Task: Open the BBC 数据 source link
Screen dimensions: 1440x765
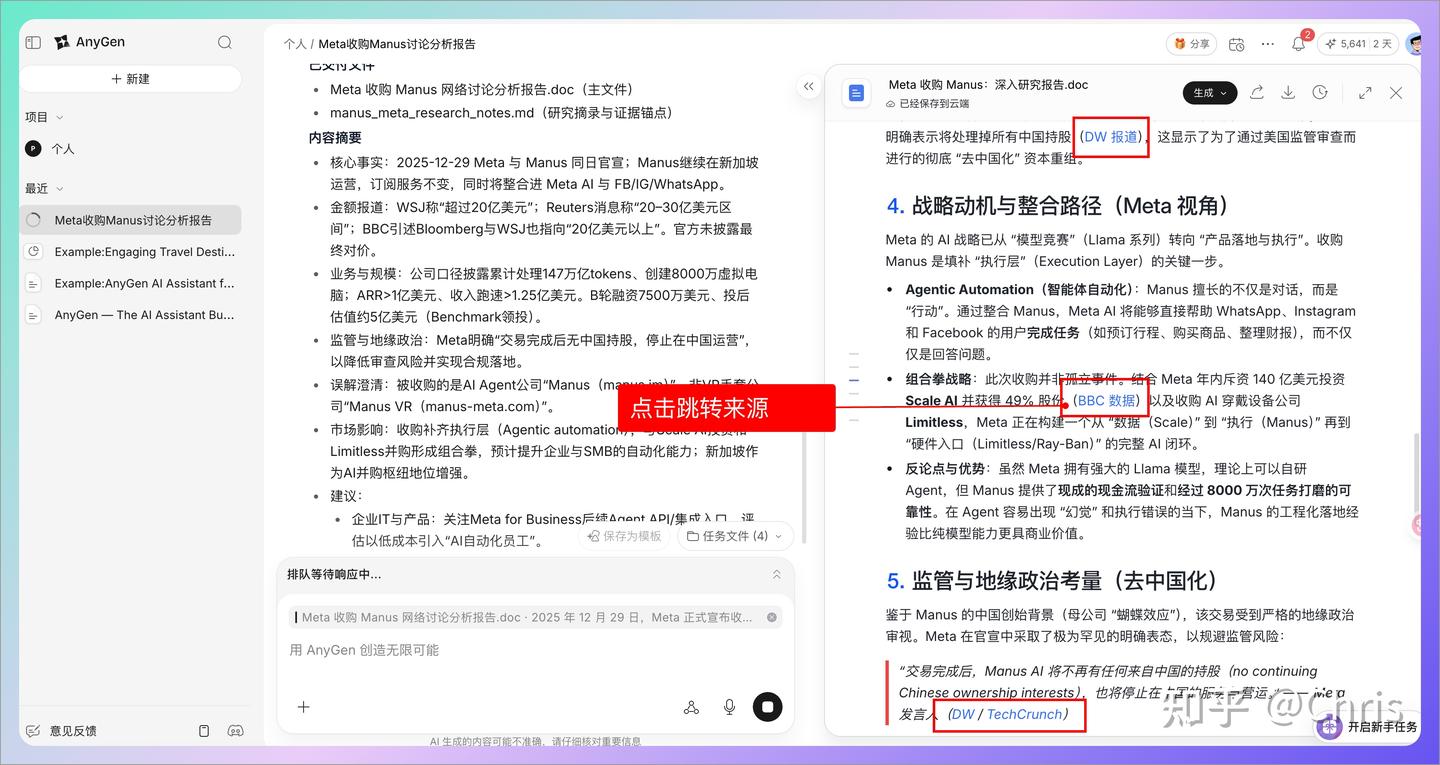Action: (1105, 401)
